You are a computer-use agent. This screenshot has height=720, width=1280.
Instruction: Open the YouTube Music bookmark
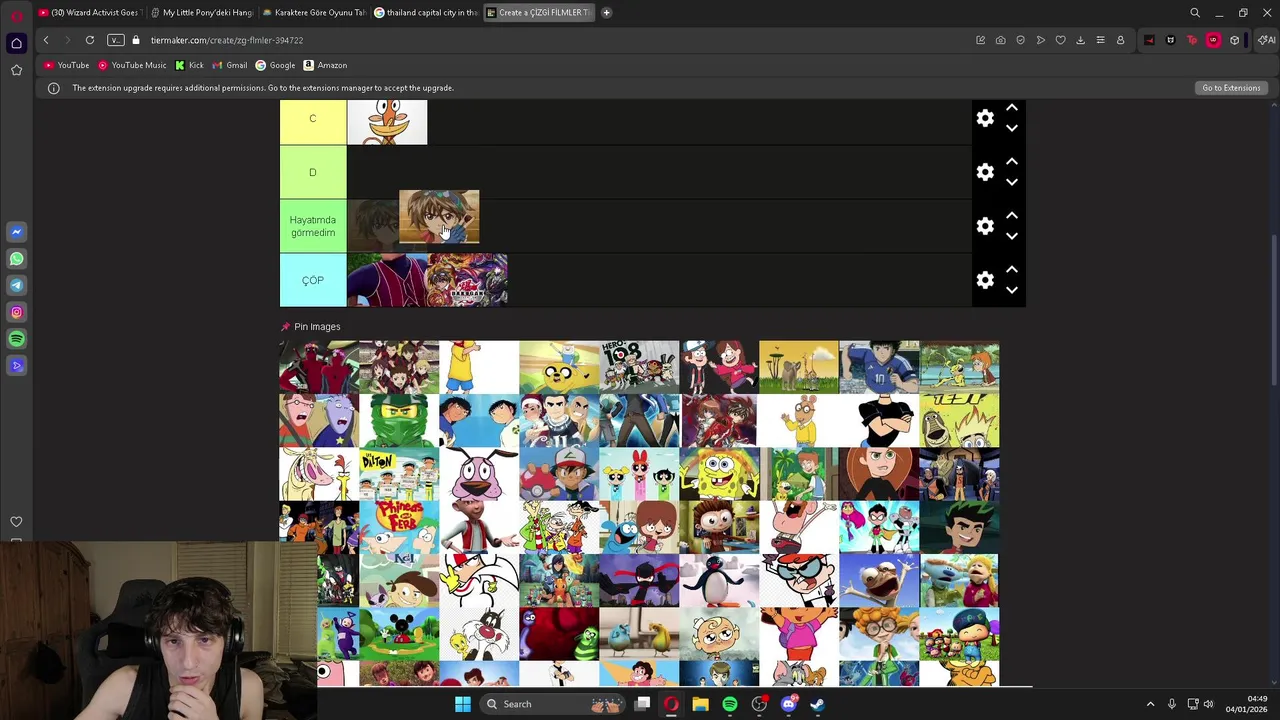(132, 65)
